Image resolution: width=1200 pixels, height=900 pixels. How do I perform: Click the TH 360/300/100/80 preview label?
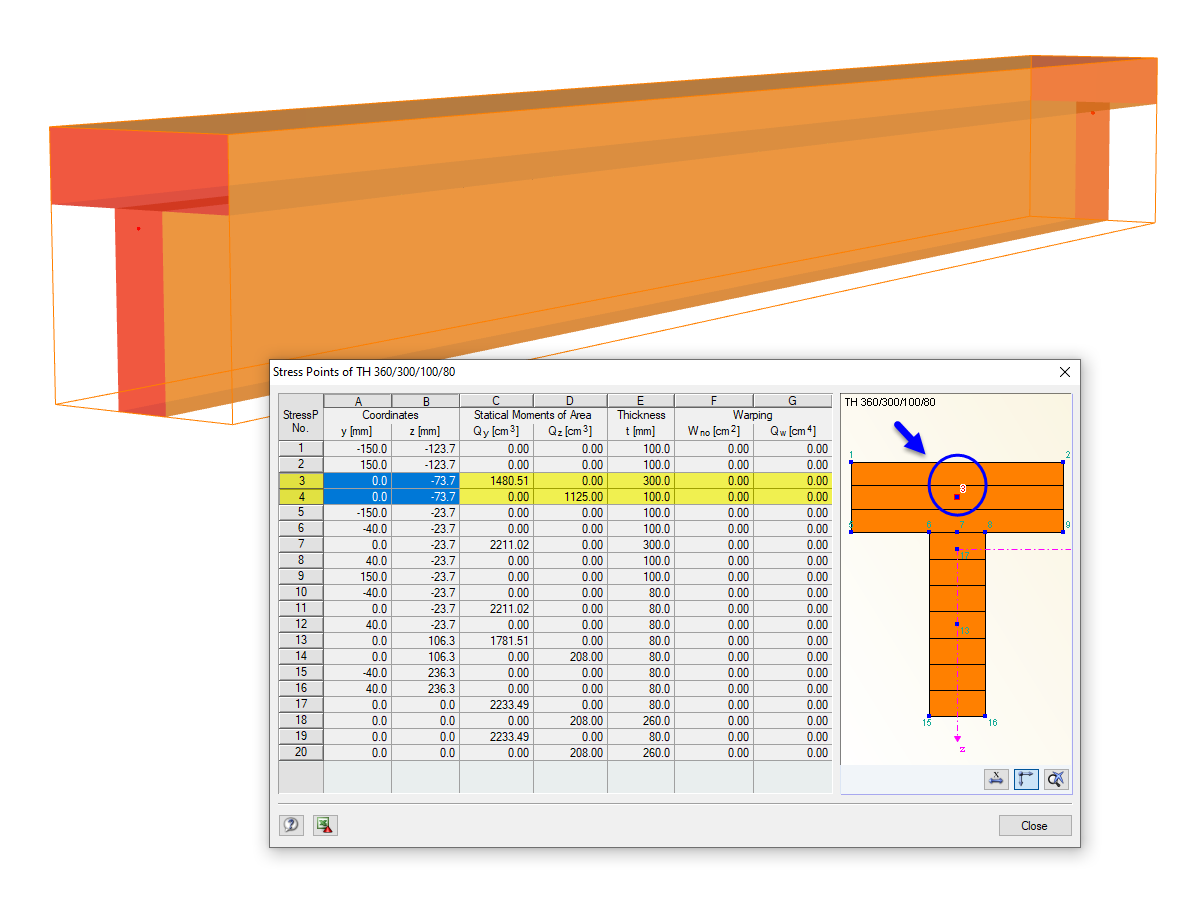tap(890, 402)
